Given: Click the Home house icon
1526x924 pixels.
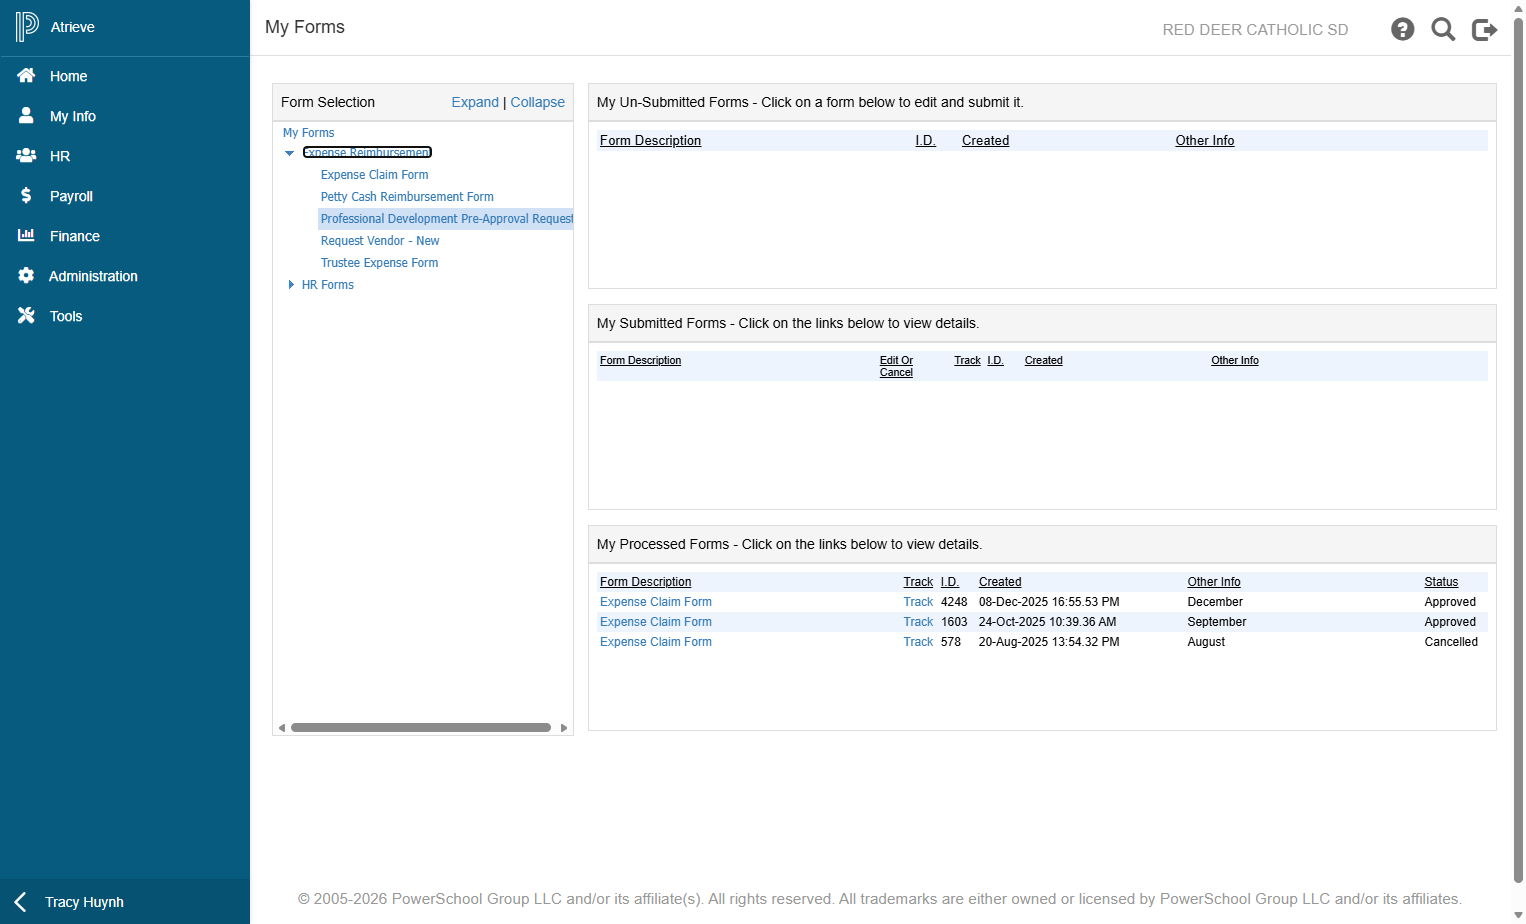Looking at the screenshot, I should [26, 76].
